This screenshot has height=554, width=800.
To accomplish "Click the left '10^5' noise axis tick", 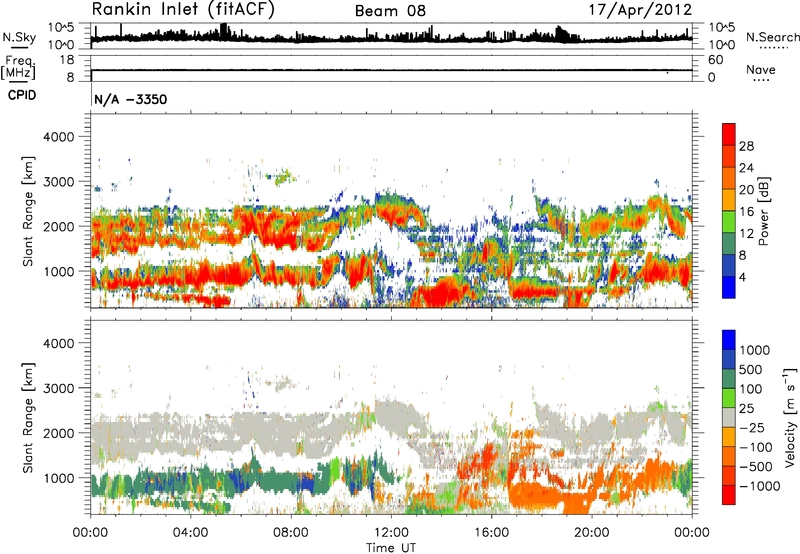I will (61, 28).
